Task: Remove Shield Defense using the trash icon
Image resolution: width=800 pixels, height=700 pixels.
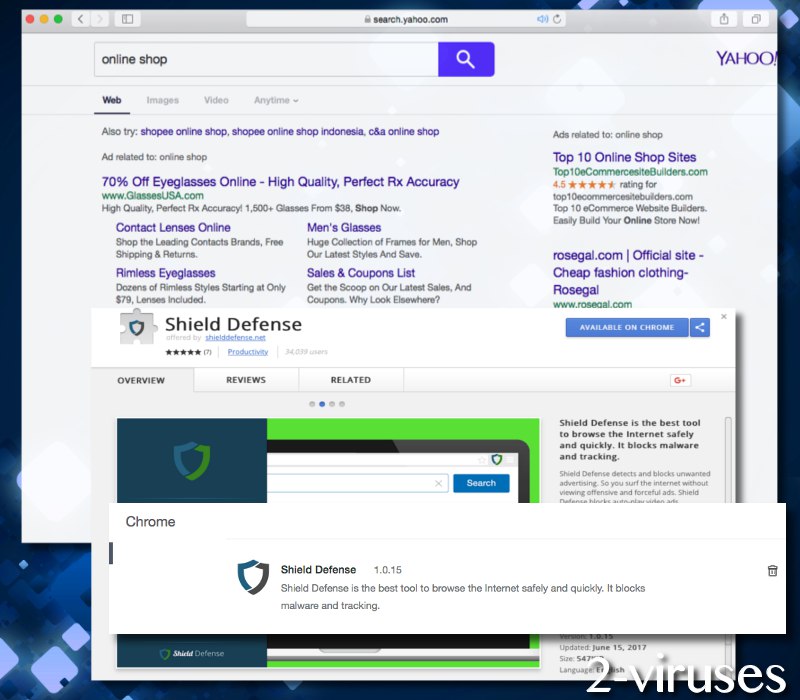Action: point(772,570)
